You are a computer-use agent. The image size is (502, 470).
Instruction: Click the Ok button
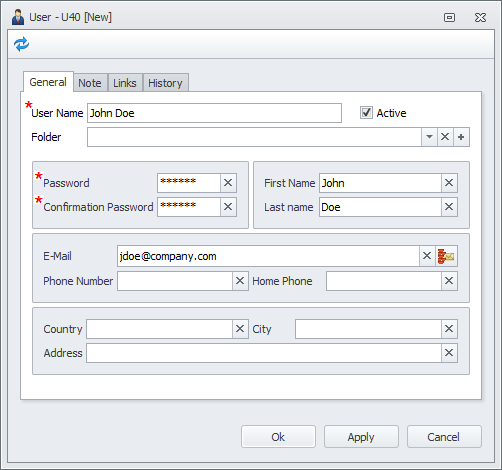tap(278, 437)
